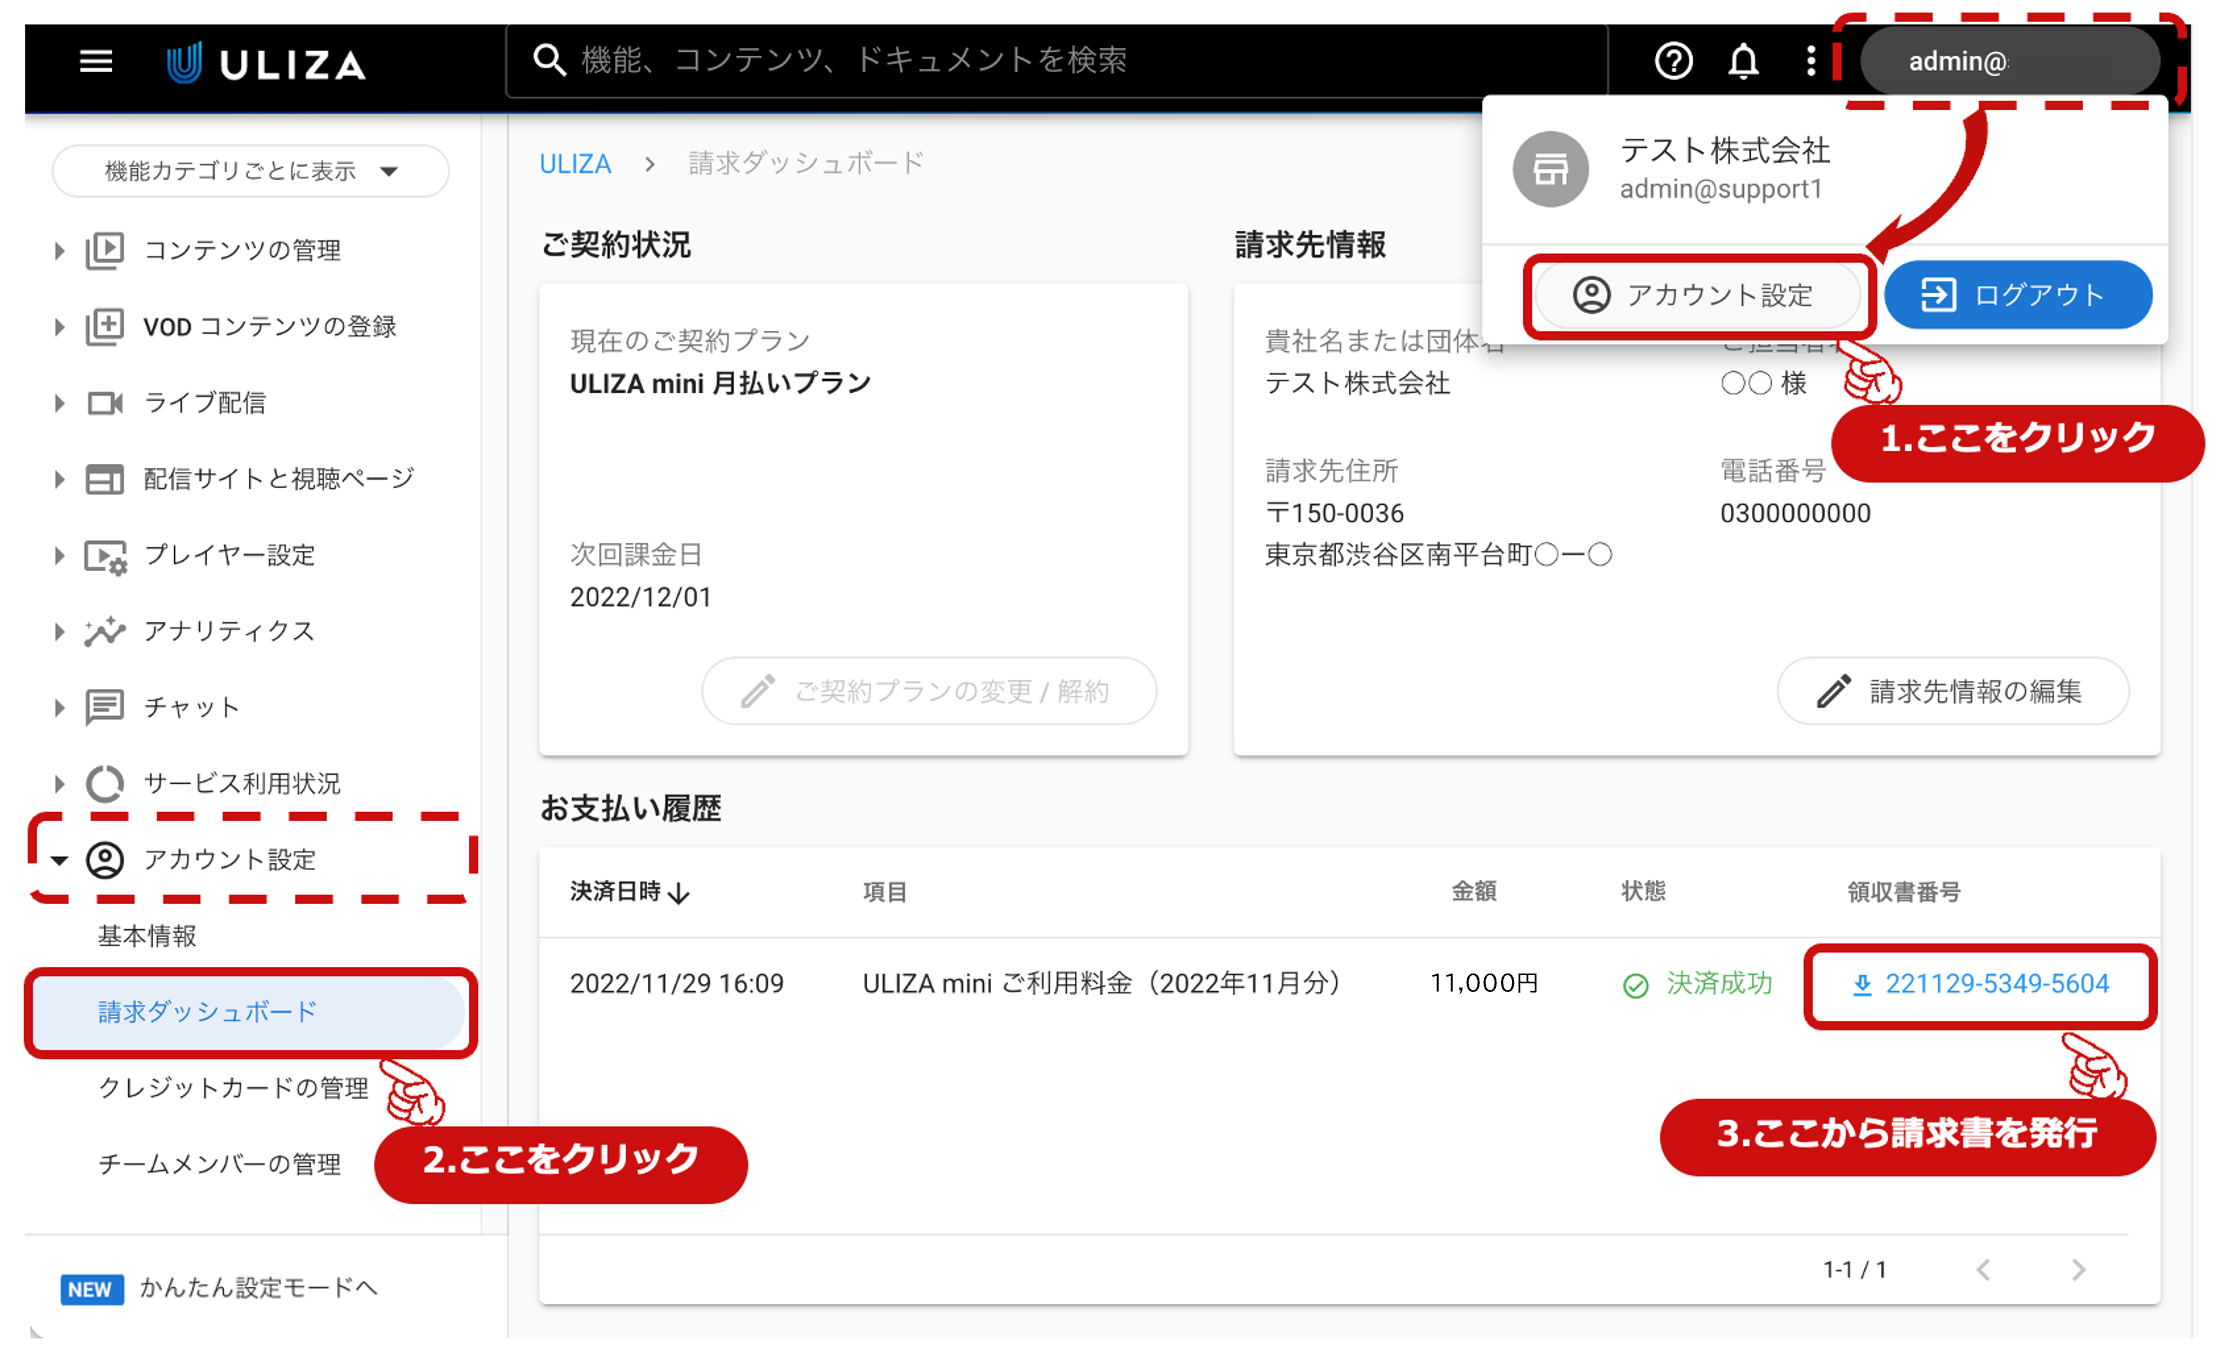
Task: Click the ライブ配信 camera icon
Action: 105,403
